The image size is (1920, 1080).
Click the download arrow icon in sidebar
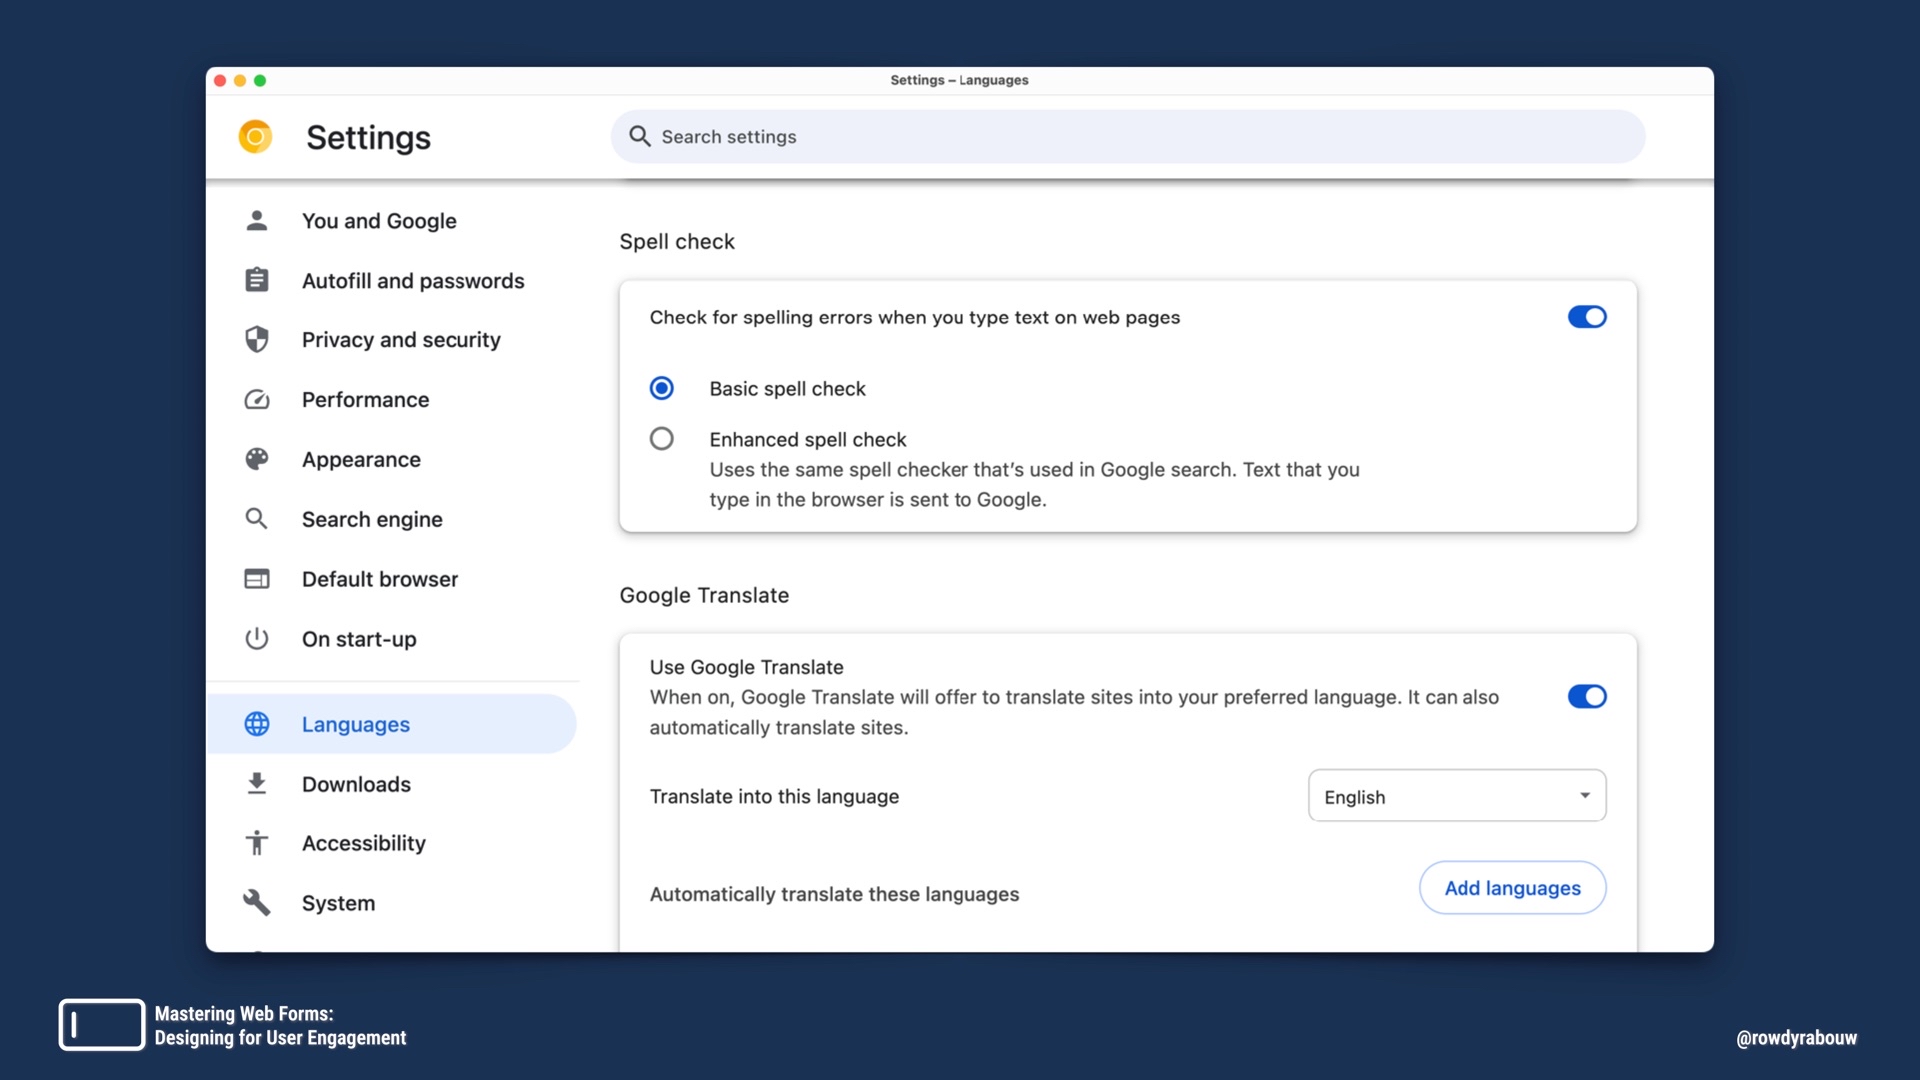(x=257, y=783)
